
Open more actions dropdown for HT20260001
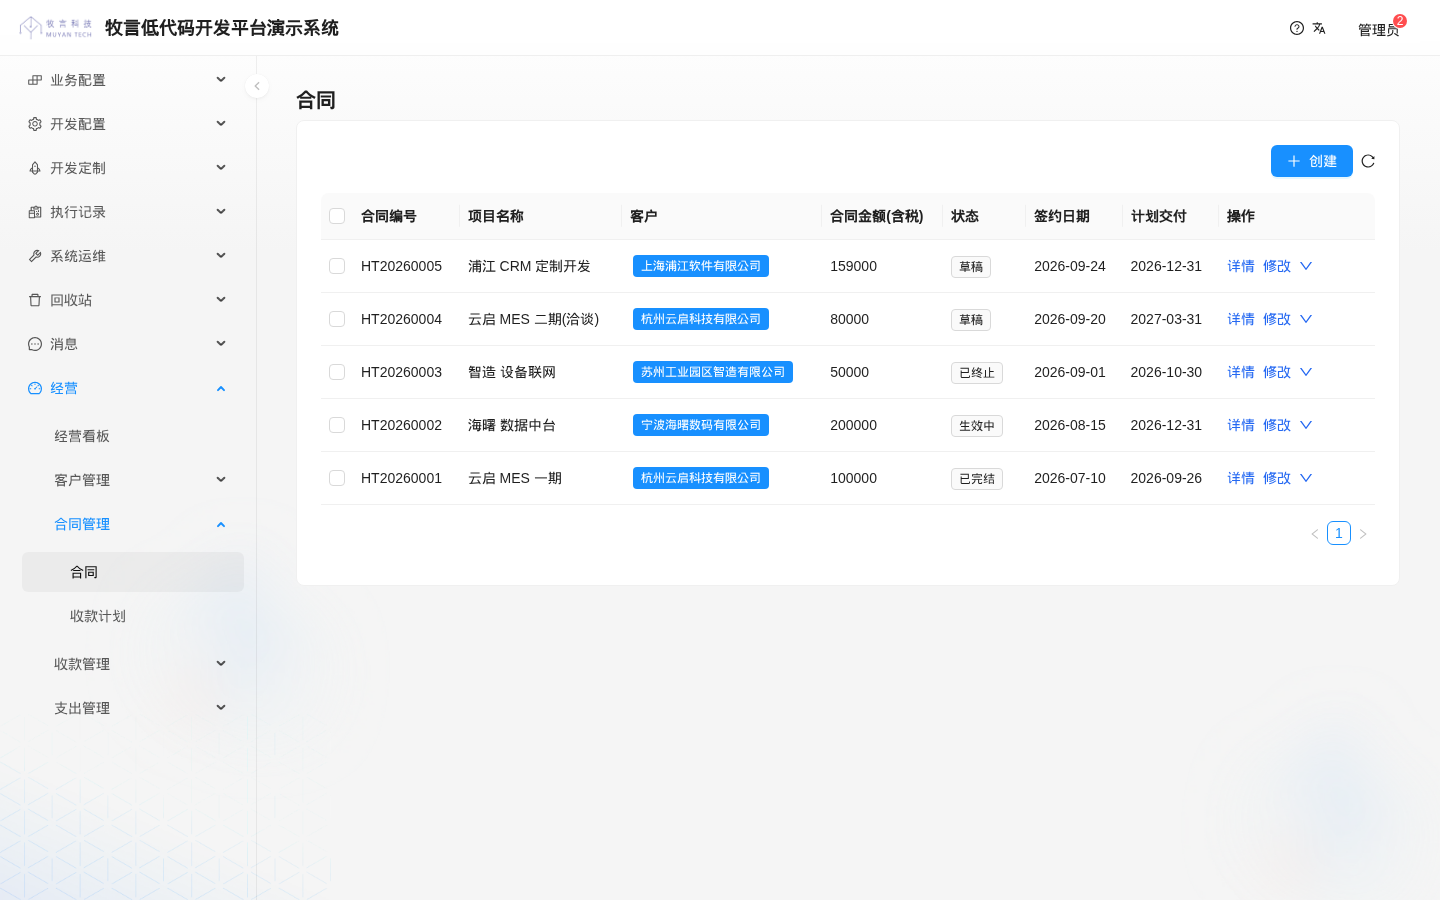[x=1306, y=478]
